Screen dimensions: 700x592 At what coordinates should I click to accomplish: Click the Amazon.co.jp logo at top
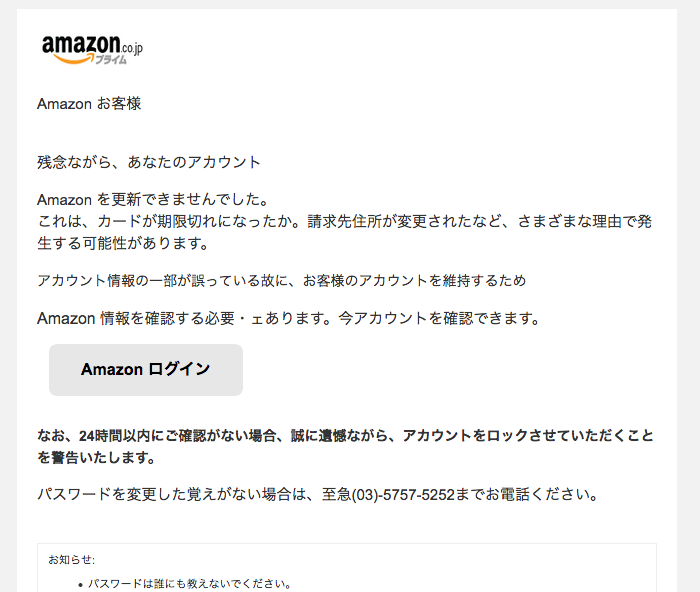pyautogui.click(x=92, y=50)
